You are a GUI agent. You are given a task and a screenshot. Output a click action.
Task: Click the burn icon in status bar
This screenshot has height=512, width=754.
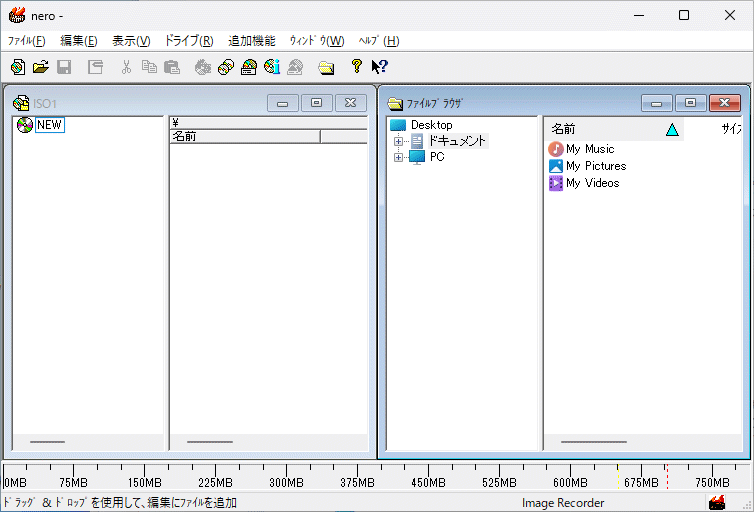(717, 503)
